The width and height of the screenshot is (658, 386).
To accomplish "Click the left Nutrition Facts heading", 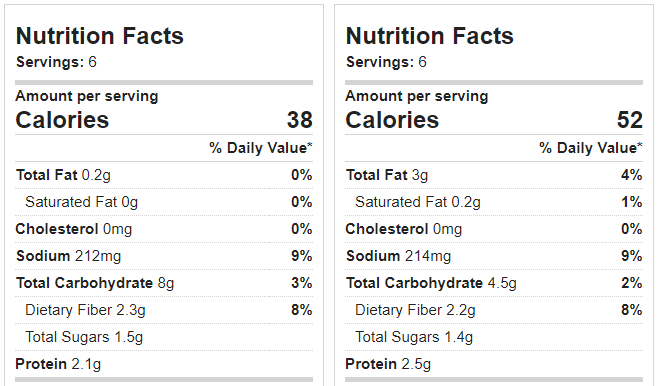I will tap(100, 36).
